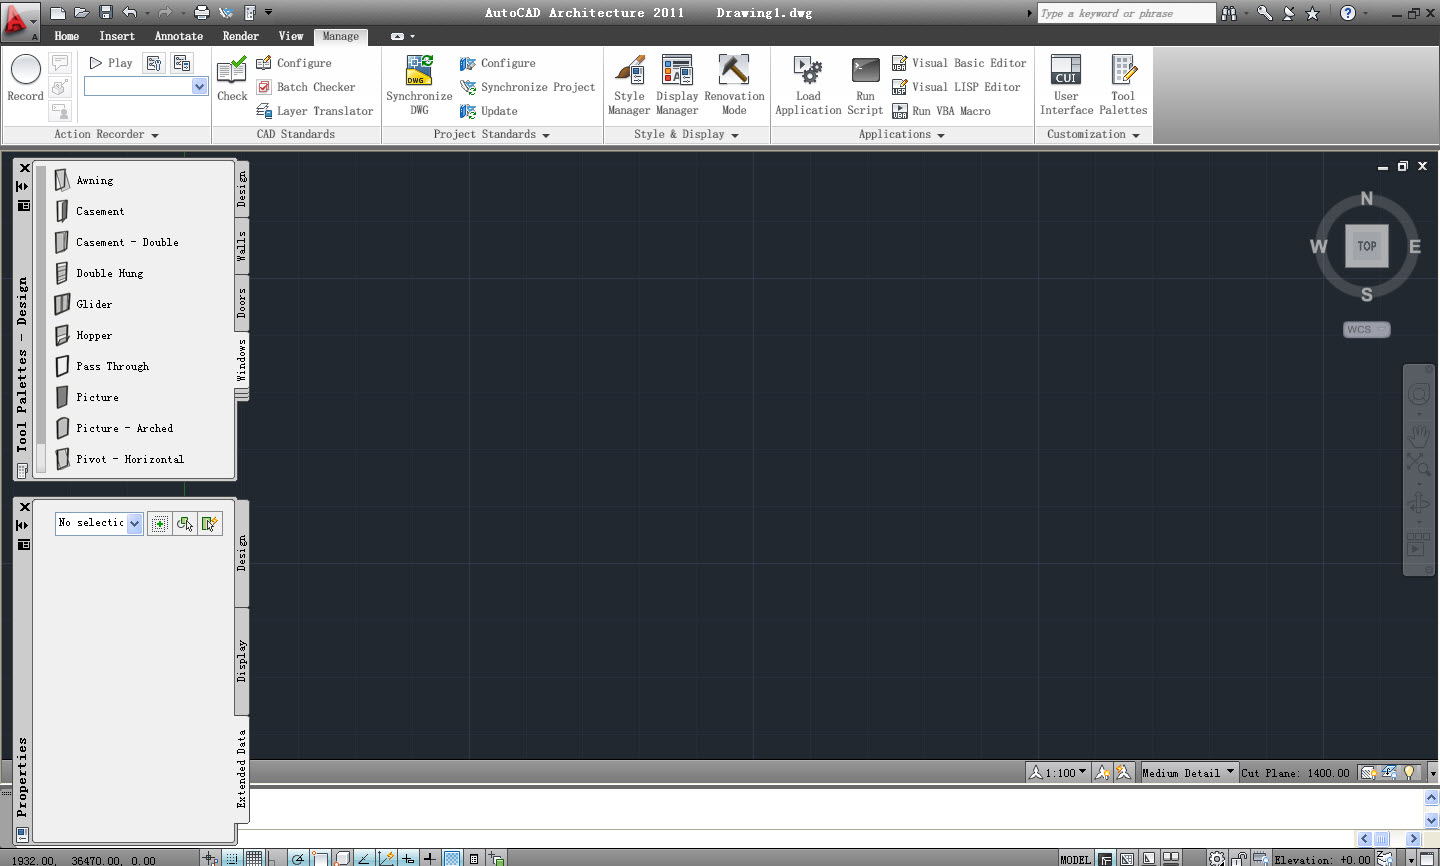Toggle Snap Mode in status bar
Image resolution: width=1440 pixels, height=866 pixels.
(x=232, y=859)
